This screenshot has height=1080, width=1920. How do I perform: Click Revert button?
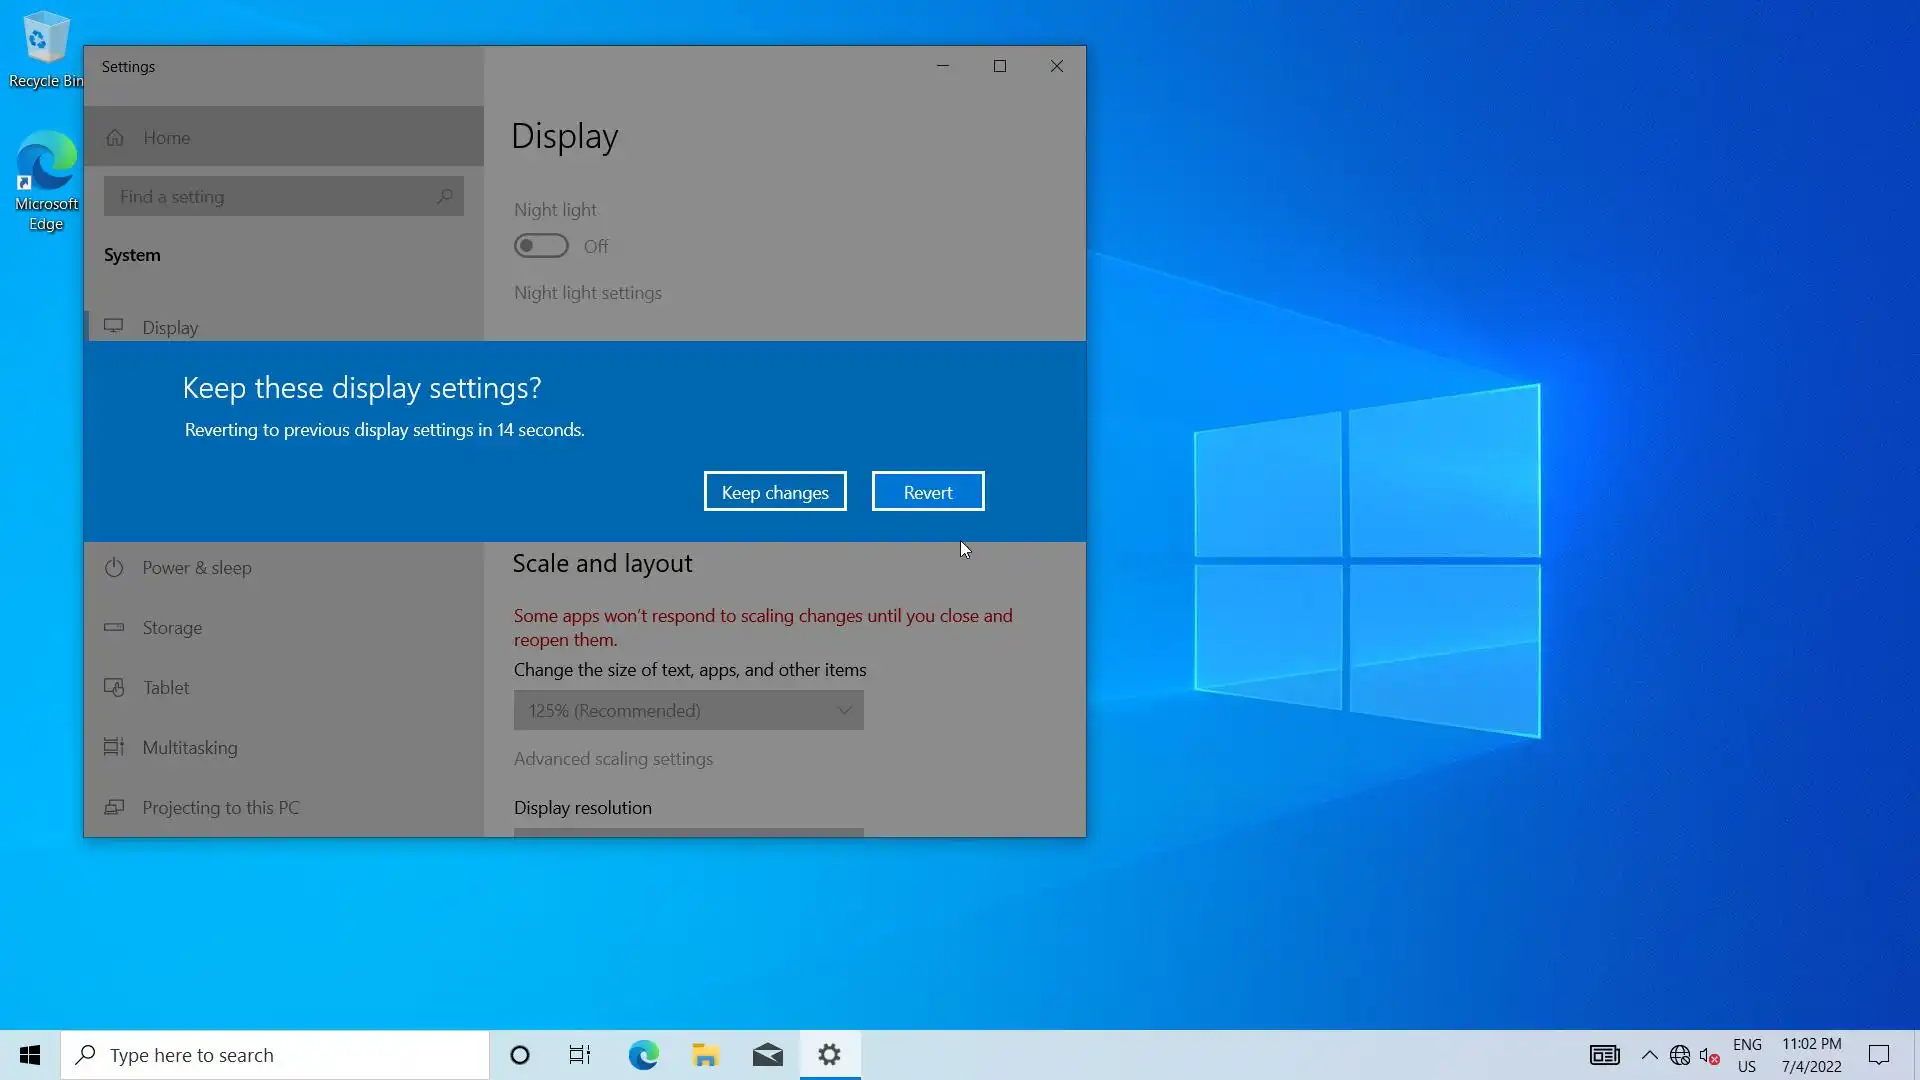(x=927, y=492)
